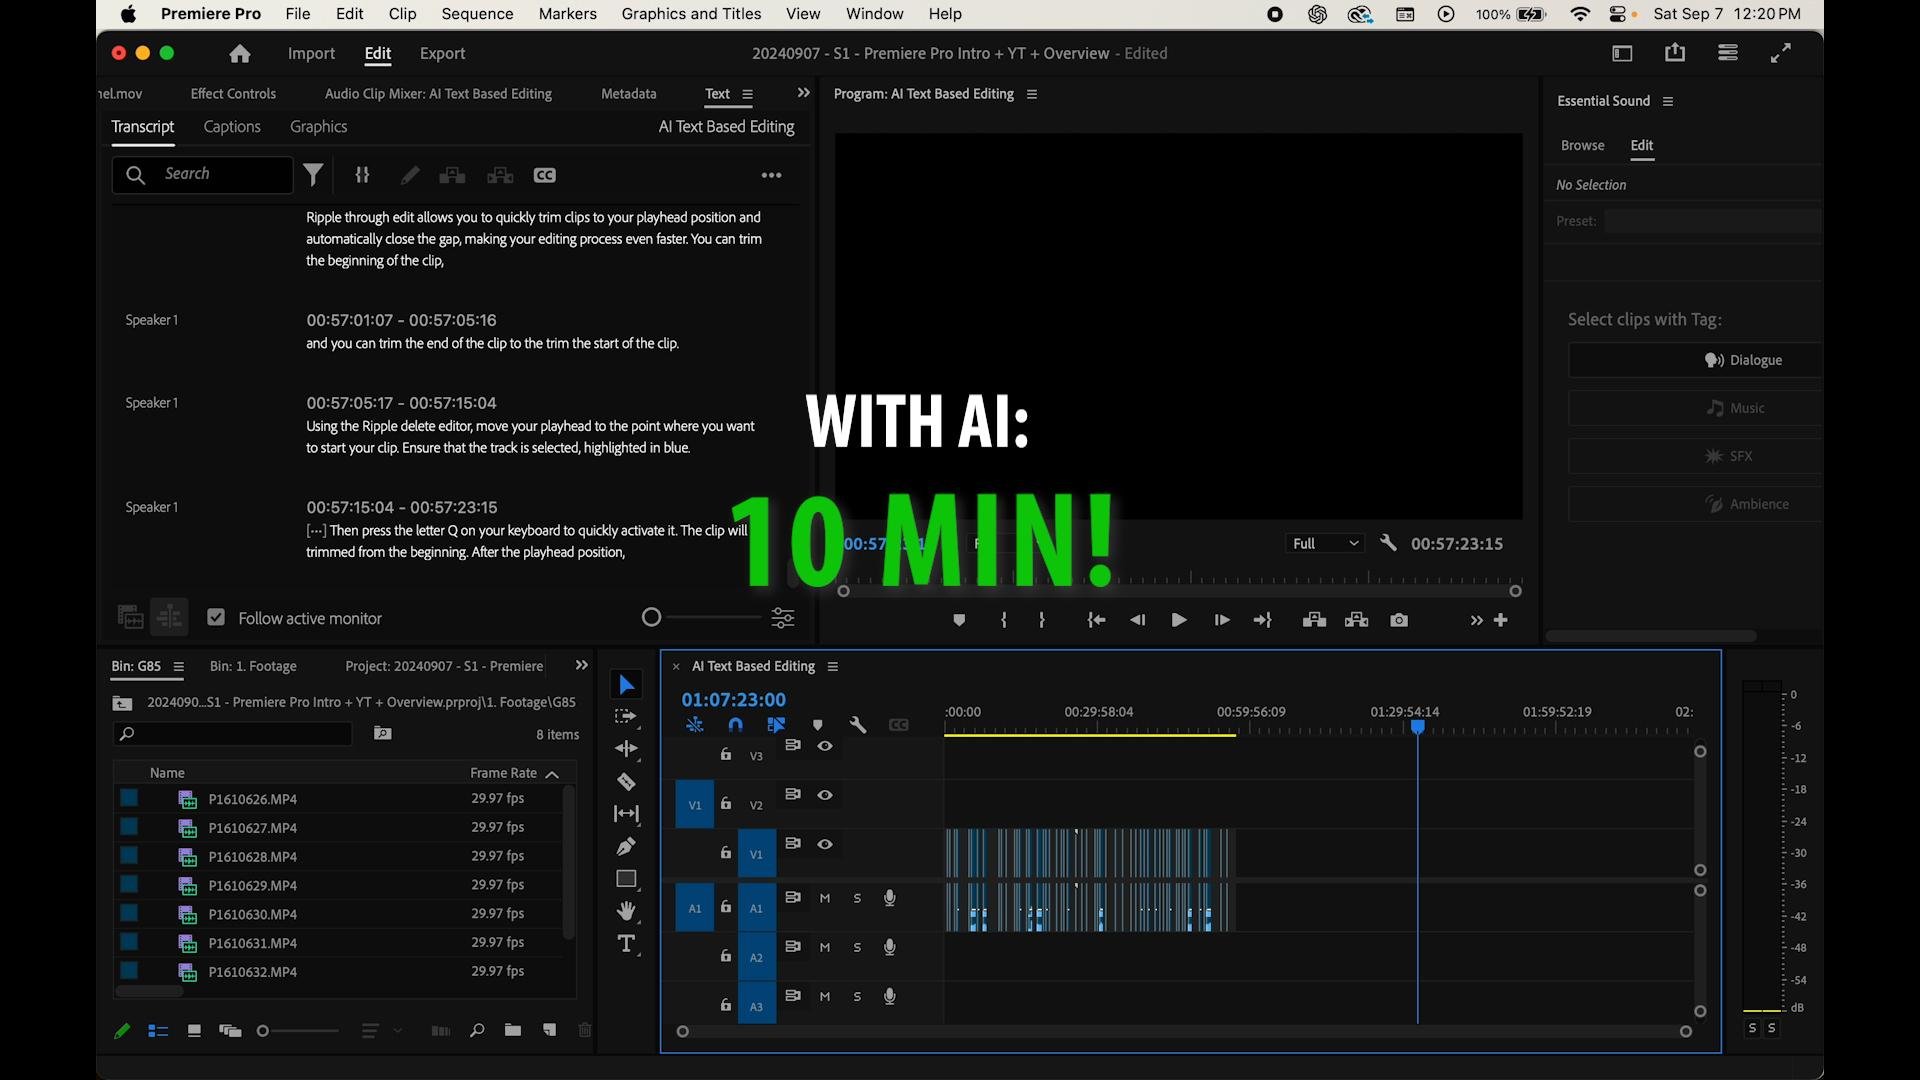Play the program monitor
The width and height of the screenshot is (1920, 1080).
1179,620
